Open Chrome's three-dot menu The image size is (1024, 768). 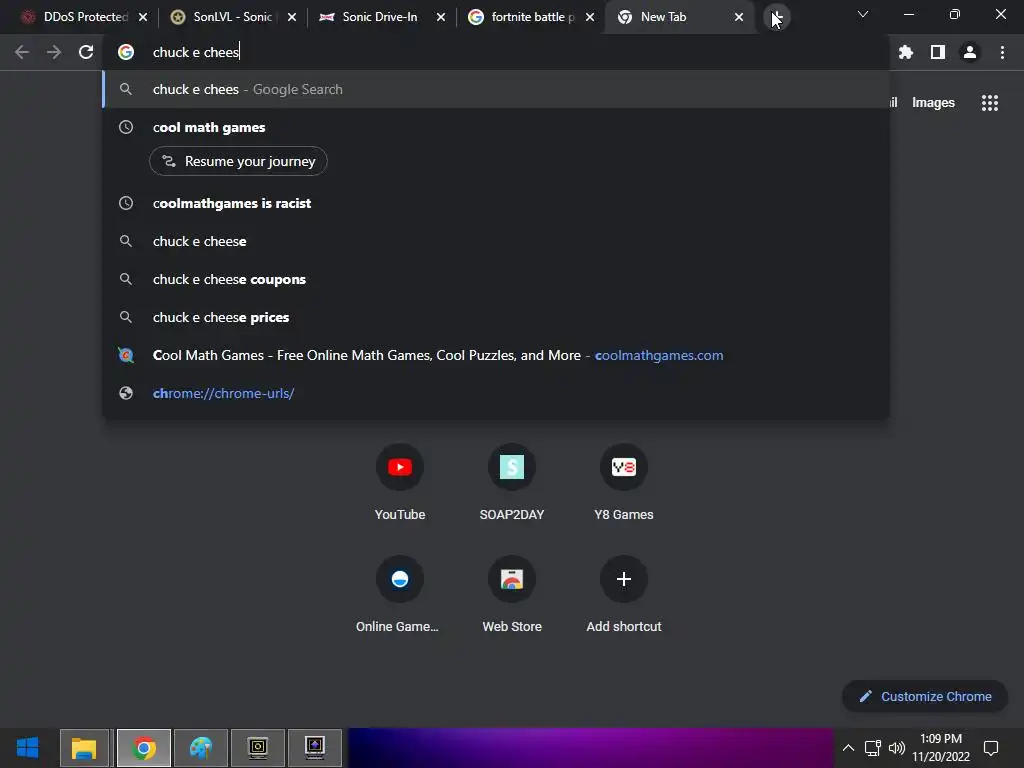click(1002, 52)
